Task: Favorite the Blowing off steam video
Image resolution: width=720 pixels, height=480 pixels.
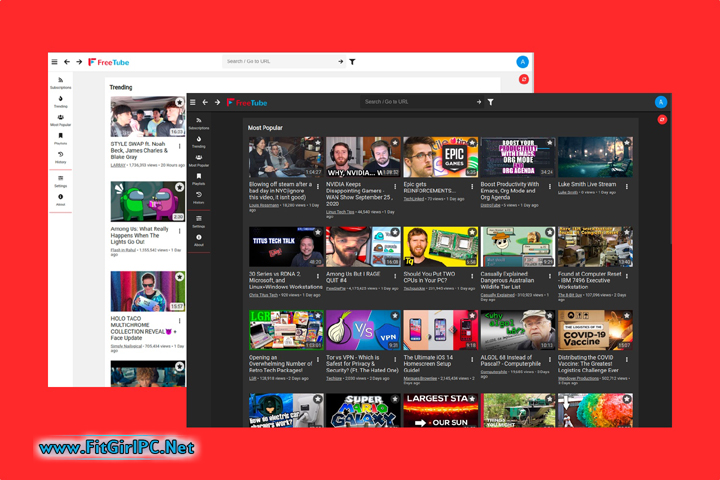Action: coord(318,143)
